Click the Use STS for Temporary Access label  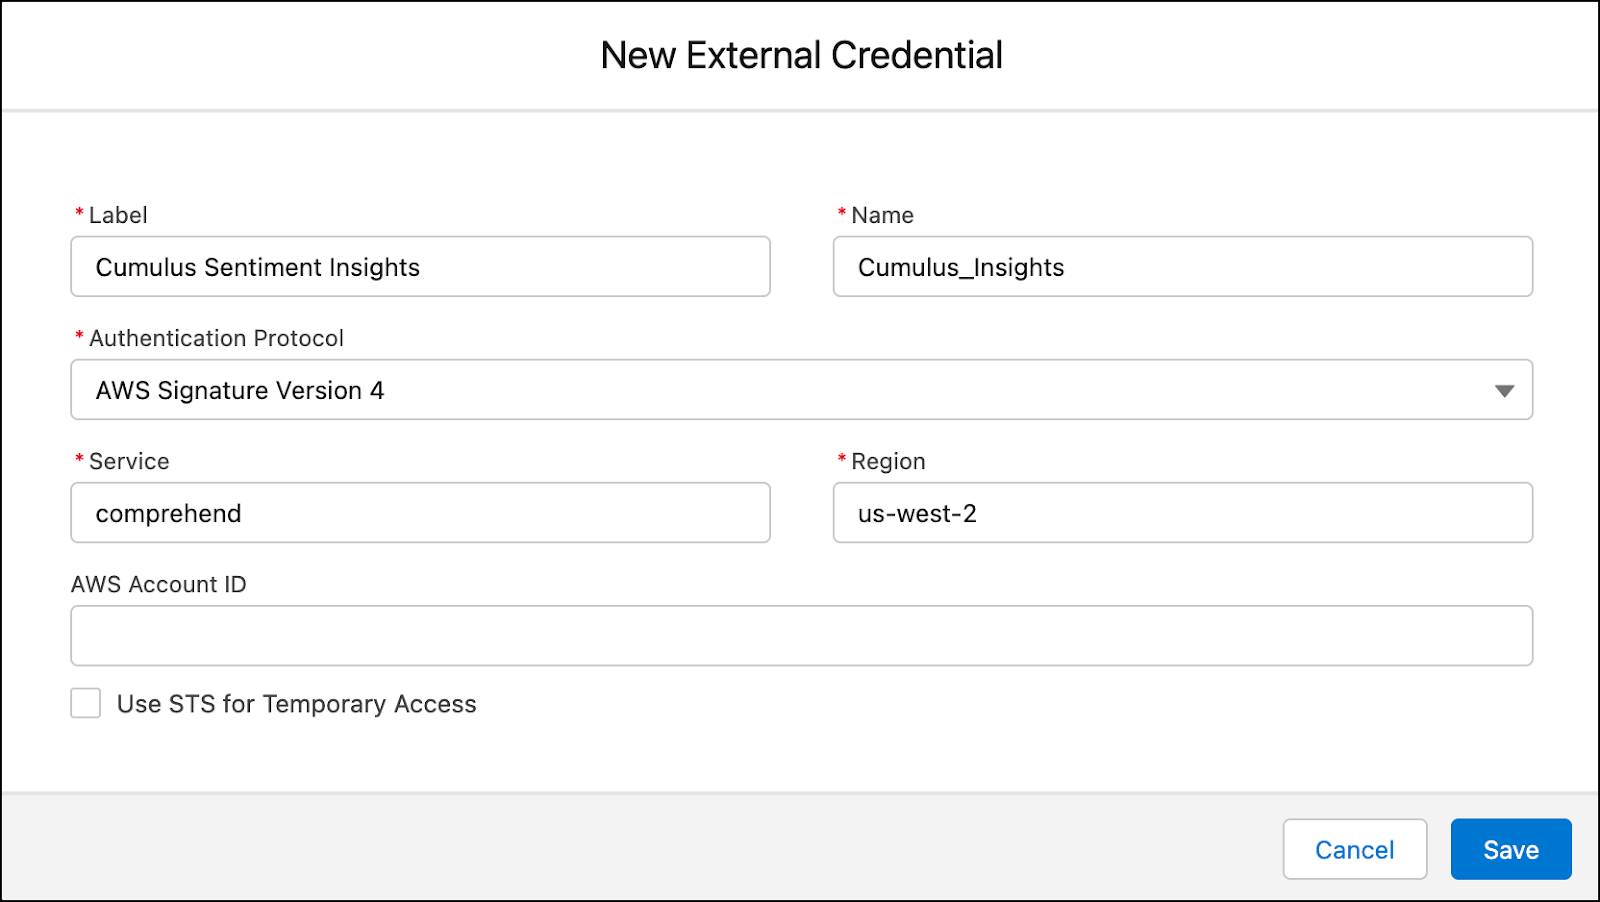297,704
